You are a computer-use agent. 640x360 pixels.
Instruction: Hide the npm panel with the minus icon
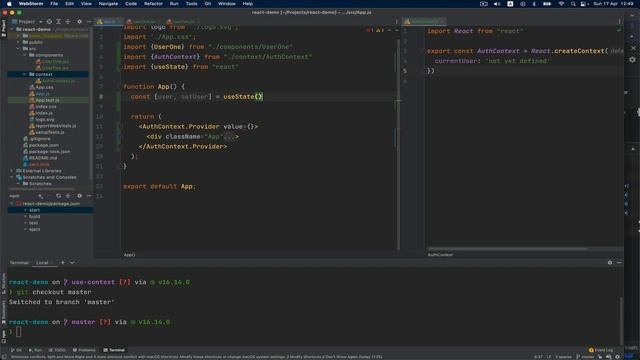click(89, 196)
